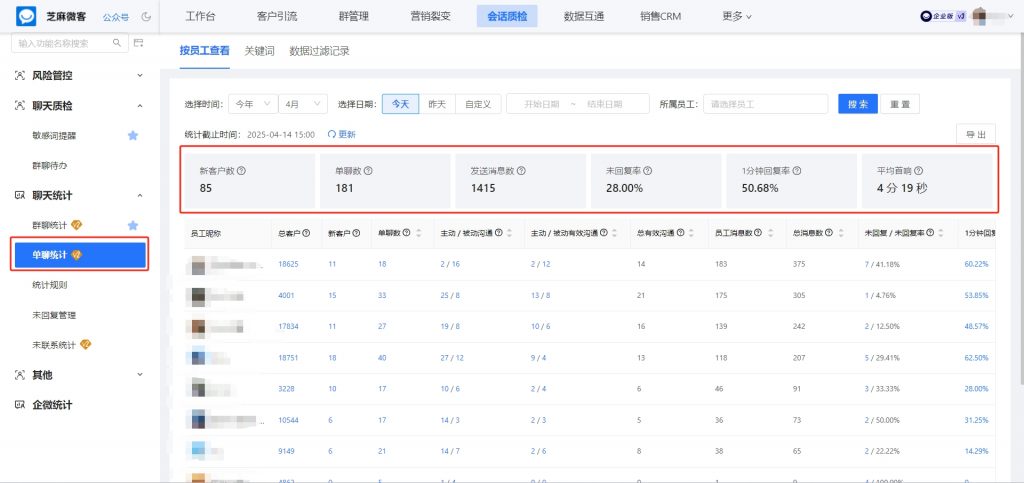Click the 芝麻微客 logo icon
Screen dimensions: 1024x483
pyautogui.click(x=26, y=16)
